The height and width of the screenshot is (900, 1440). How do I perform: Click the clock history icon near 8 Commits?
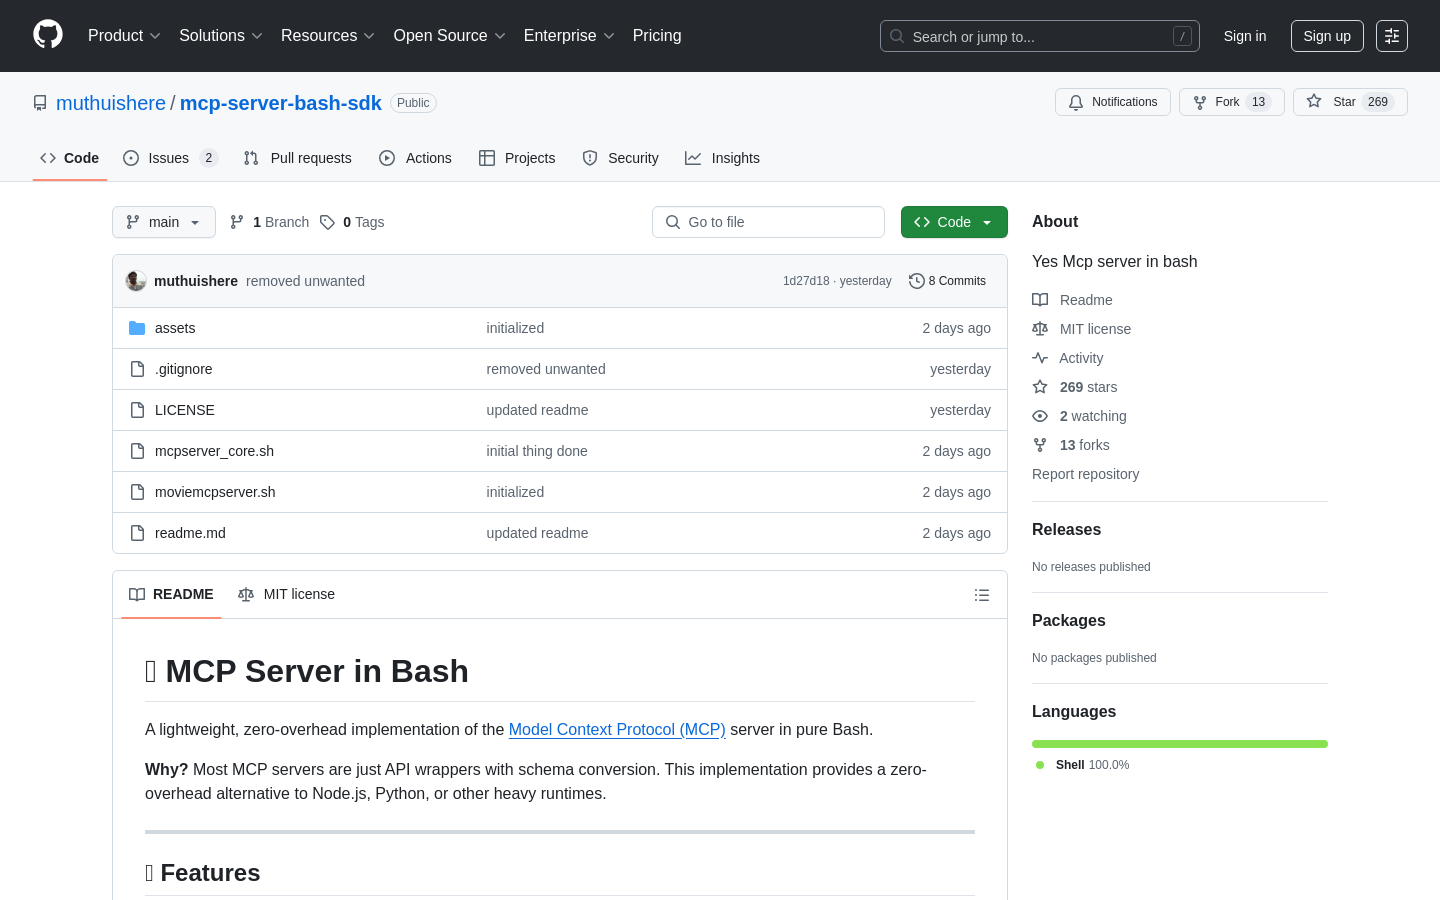(x=916, y=281)
